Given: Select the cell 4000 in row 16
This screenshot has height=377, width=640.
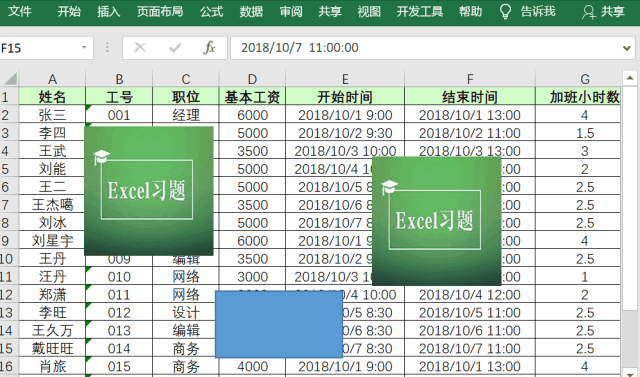Looking at the screenshot, I should point(252,367).
